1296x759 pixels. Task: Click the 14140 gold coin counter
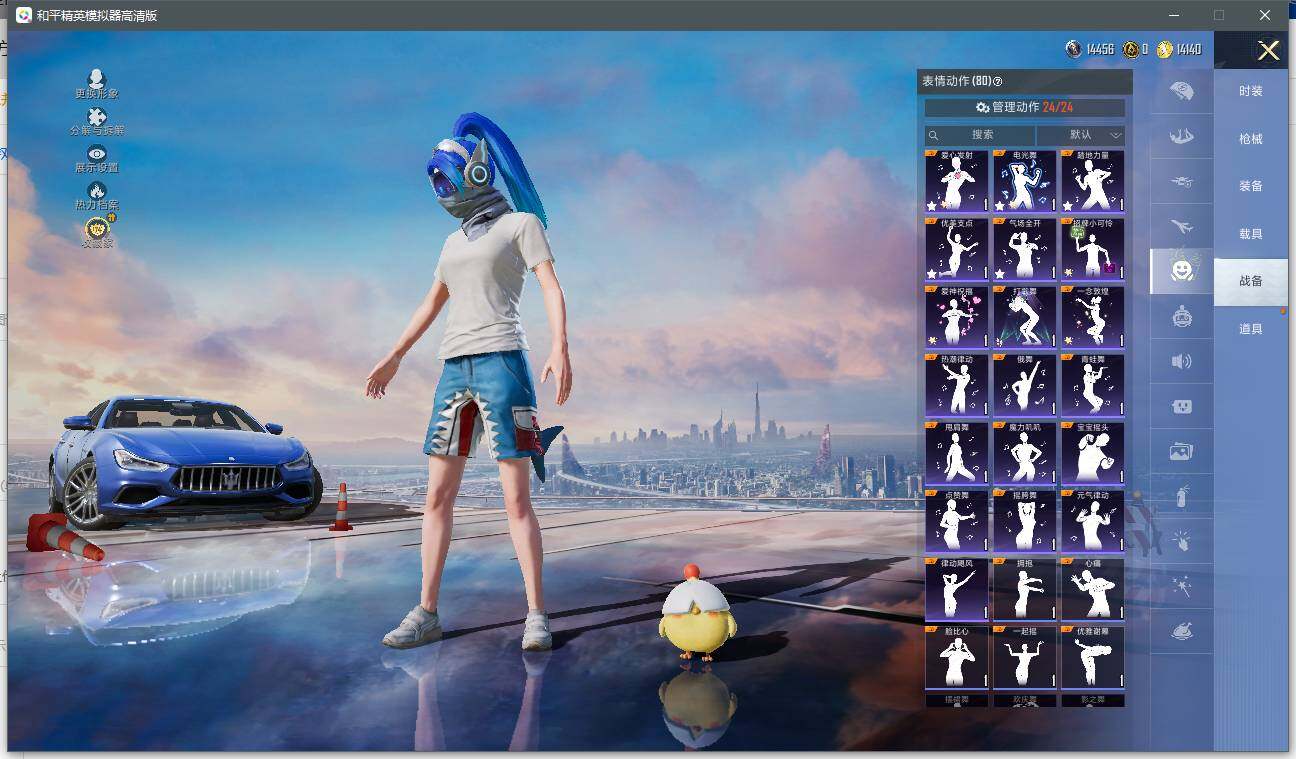pyautogui.click(x=1179, y=49)
